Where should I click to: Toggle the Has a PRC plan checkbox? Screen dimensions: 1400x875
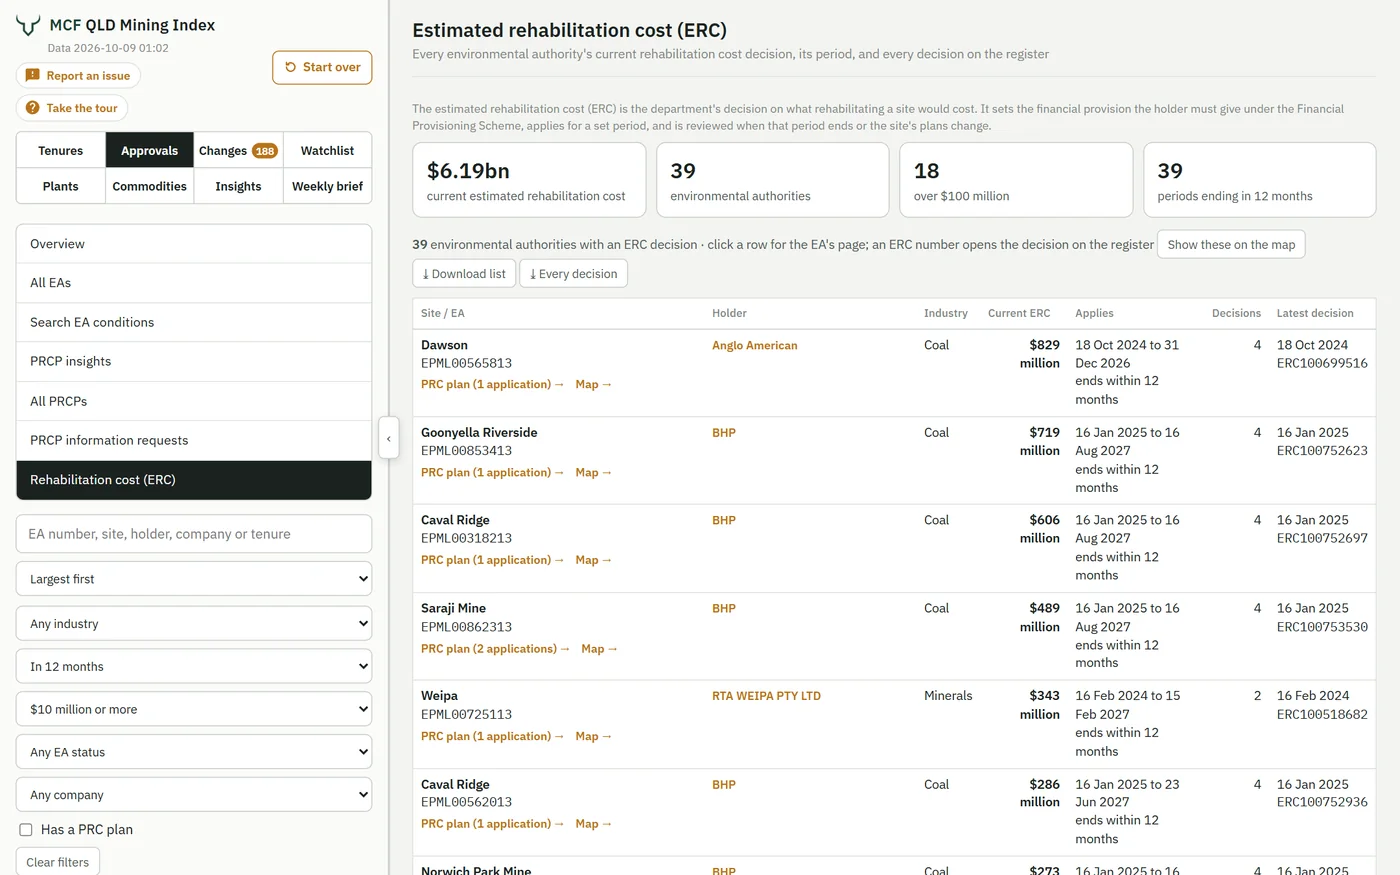(x=26, y=830)
